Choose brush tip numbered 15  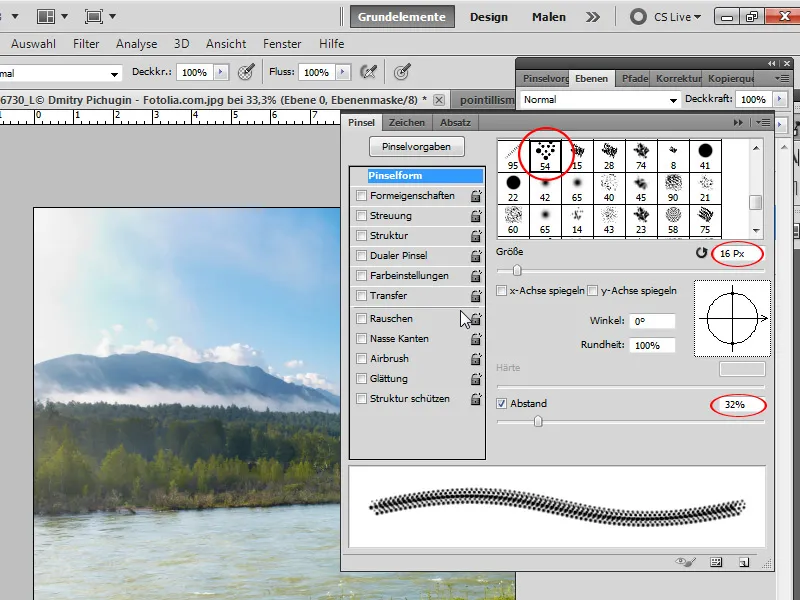pyautogui.click(x=577, y=156)
